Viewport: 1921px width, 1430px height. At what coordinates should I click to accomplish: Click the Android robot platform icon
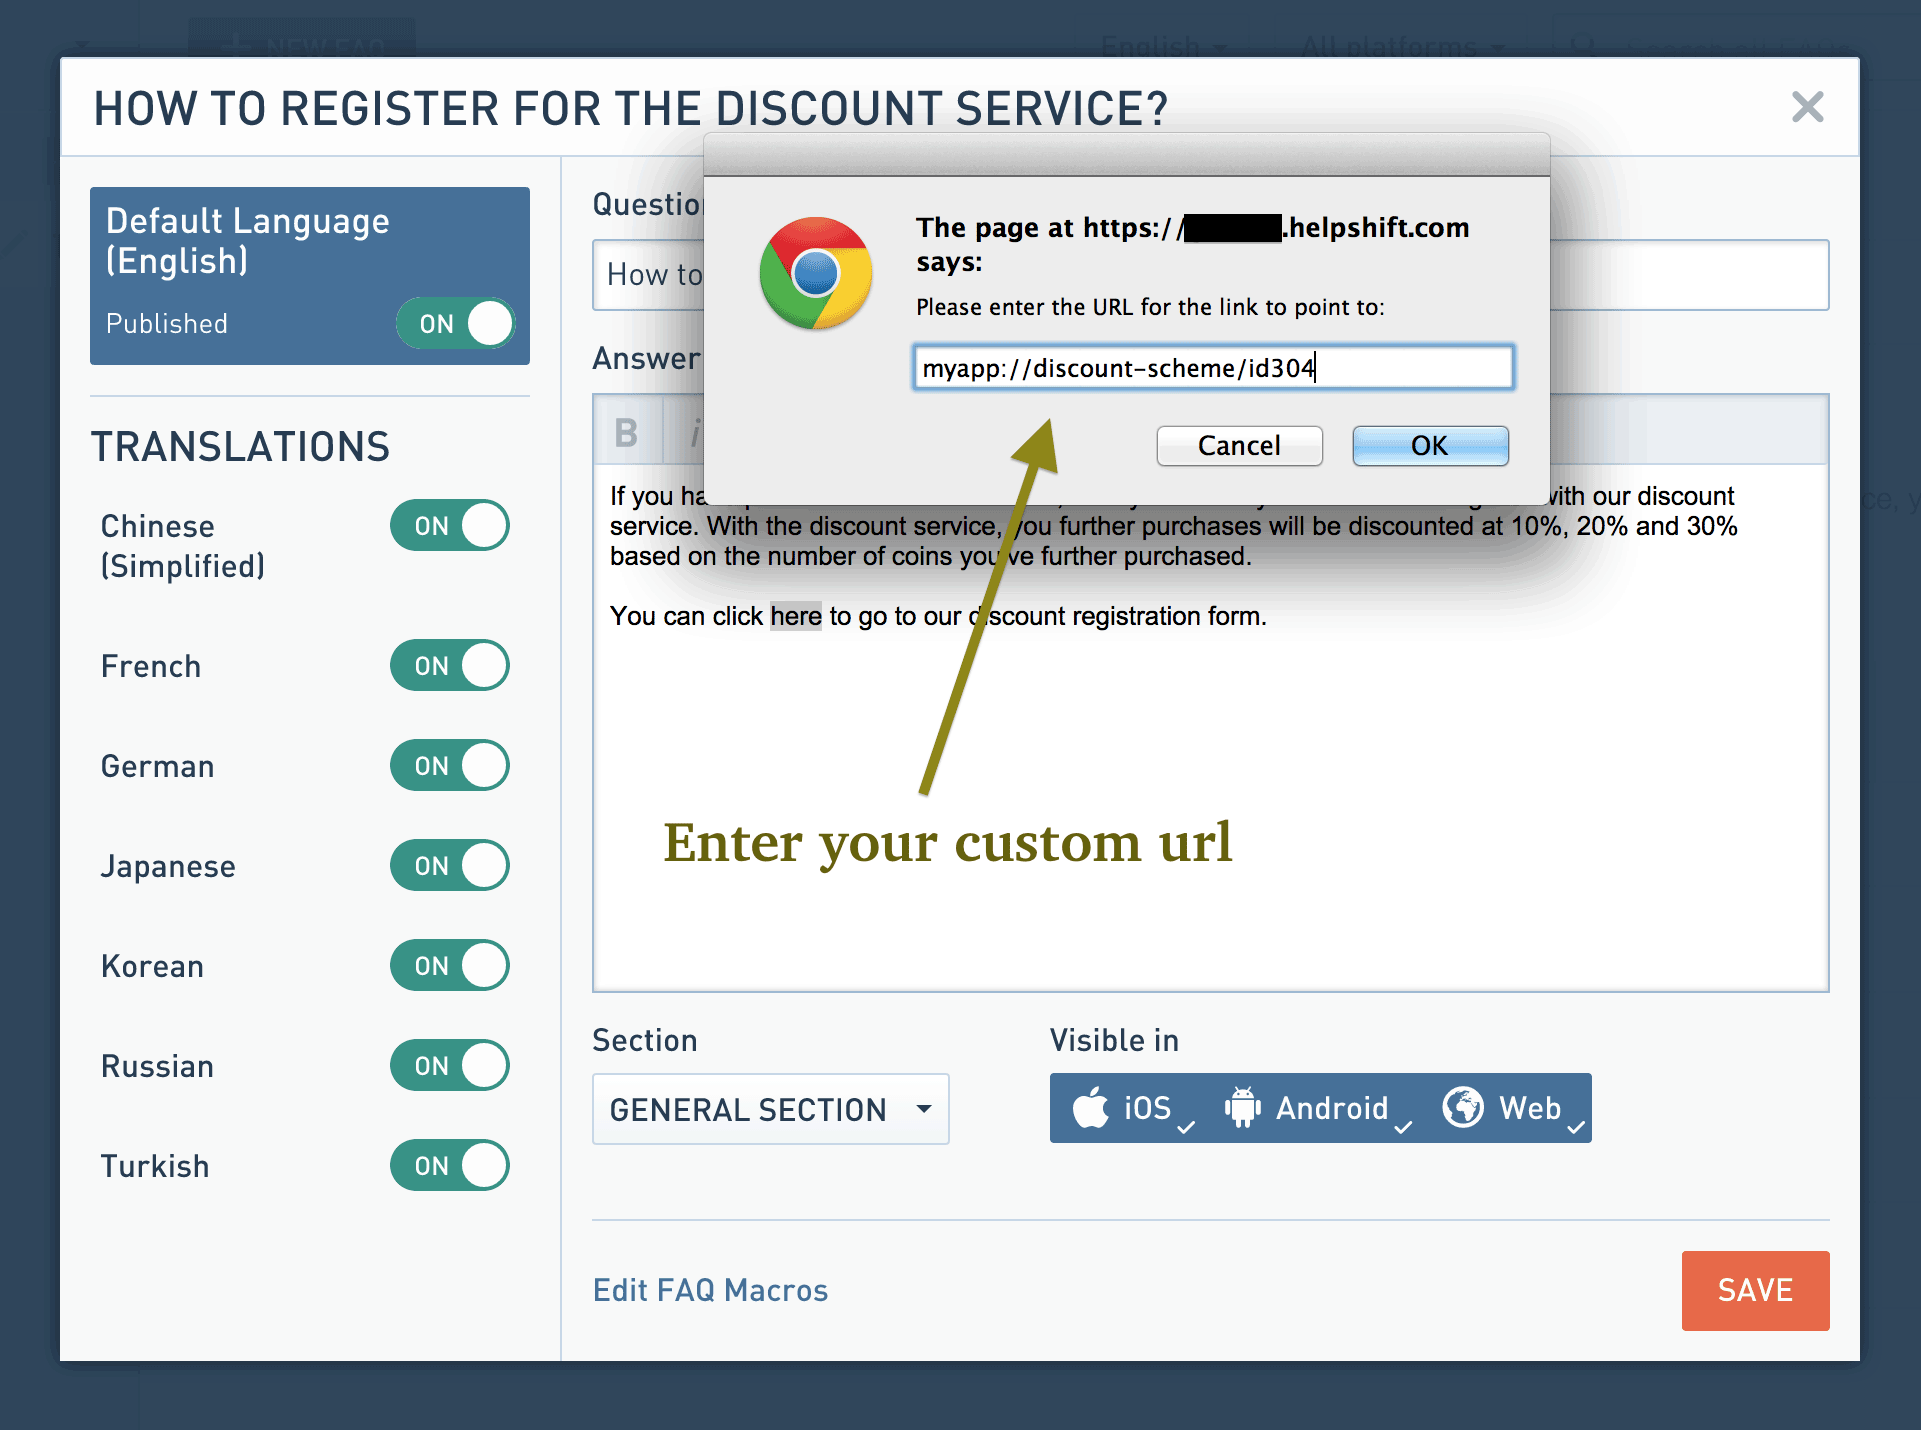coord(1242,1108)
